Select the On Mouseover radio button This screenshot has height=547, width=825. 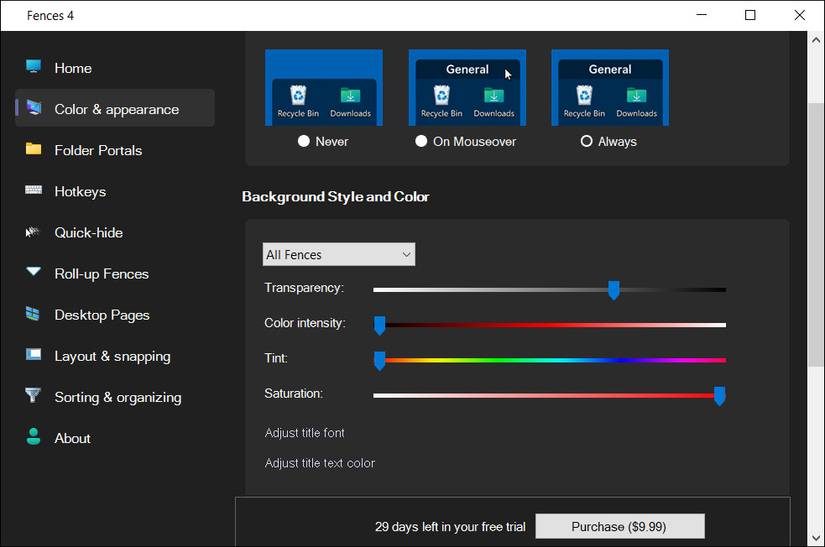[x=421, y=142]
